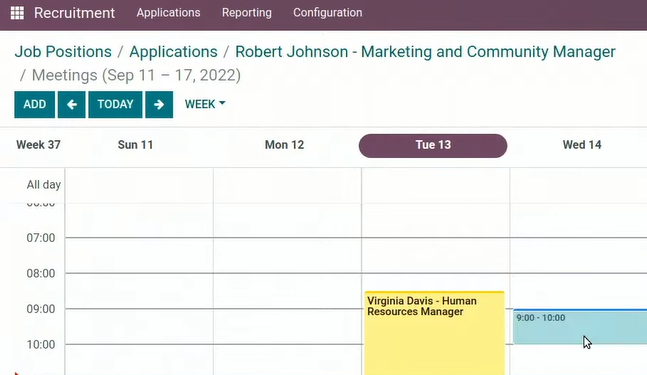647x375 pixels.
Task: Select the Wed 14 day header
Action: click(582, 145)
